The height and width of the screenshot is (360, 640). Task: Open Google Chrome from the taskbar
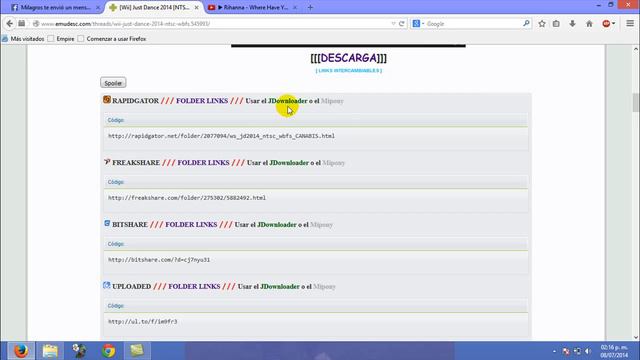109,351
